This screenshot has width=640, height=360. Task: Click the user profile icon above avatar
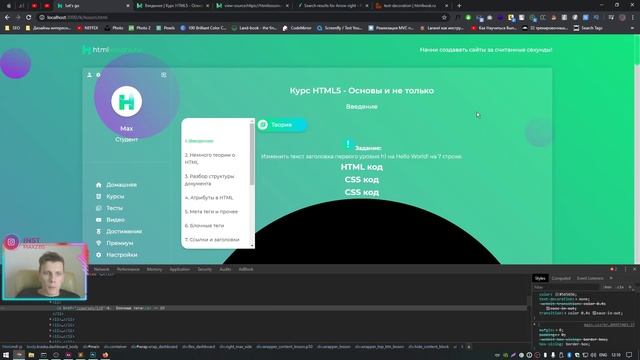point(89,75)
